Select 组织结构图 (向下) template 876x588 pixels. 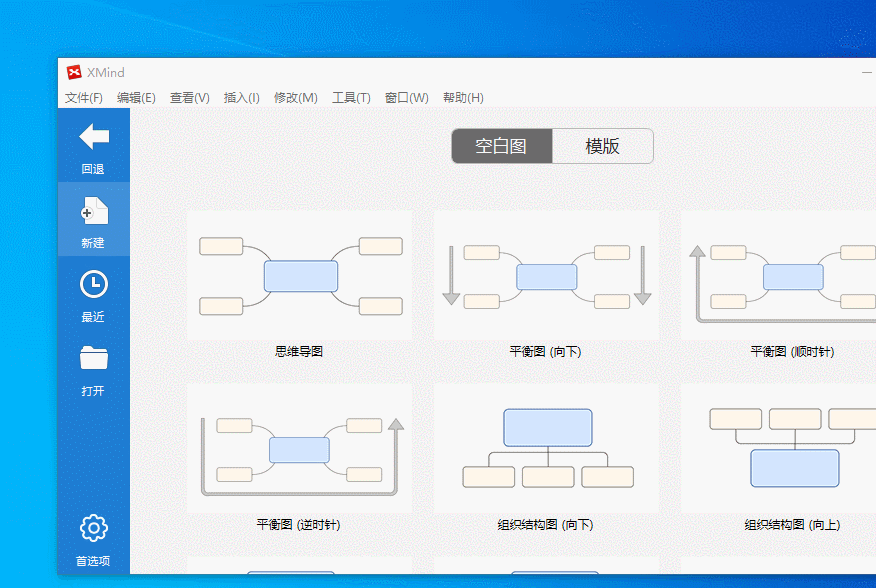547,447
